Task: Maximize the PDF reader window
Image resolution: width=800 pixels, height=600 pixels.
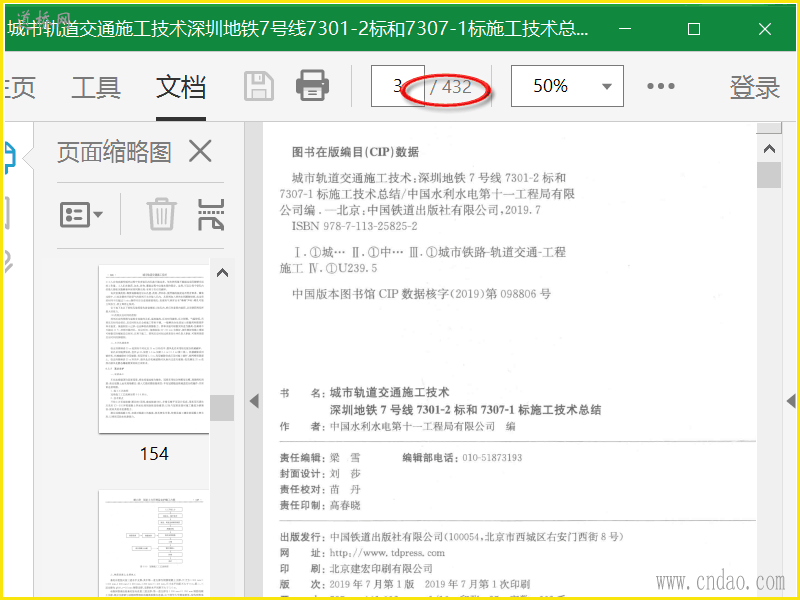Action: click(x=694, y=29)
